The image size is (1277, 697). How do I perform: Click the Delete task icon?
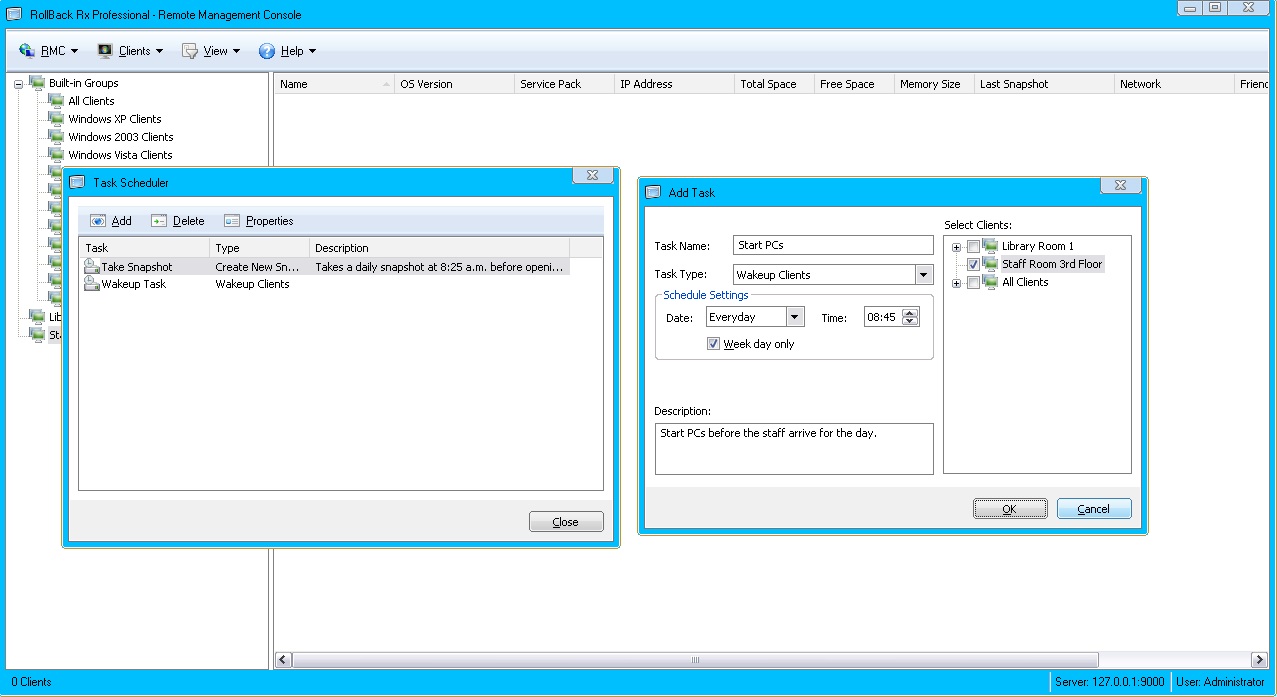159,221
